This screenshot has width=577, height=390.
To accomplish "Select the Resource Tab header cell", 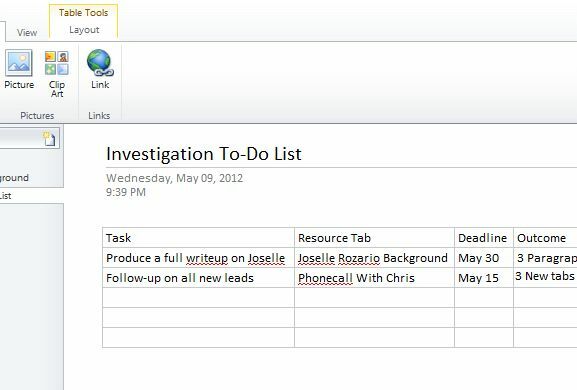I will [374, 238].
